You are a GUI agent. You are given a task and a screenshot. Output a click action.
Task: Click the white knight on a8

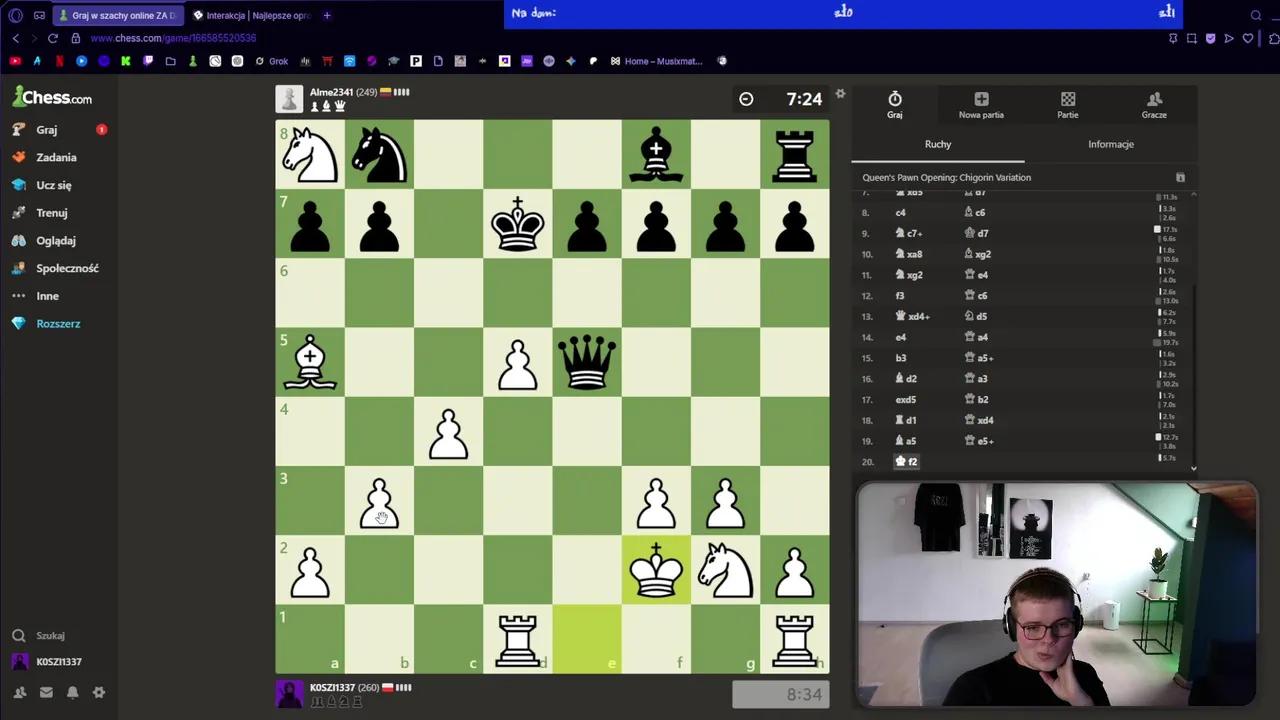pyautogui.click(x=310, y=154)
